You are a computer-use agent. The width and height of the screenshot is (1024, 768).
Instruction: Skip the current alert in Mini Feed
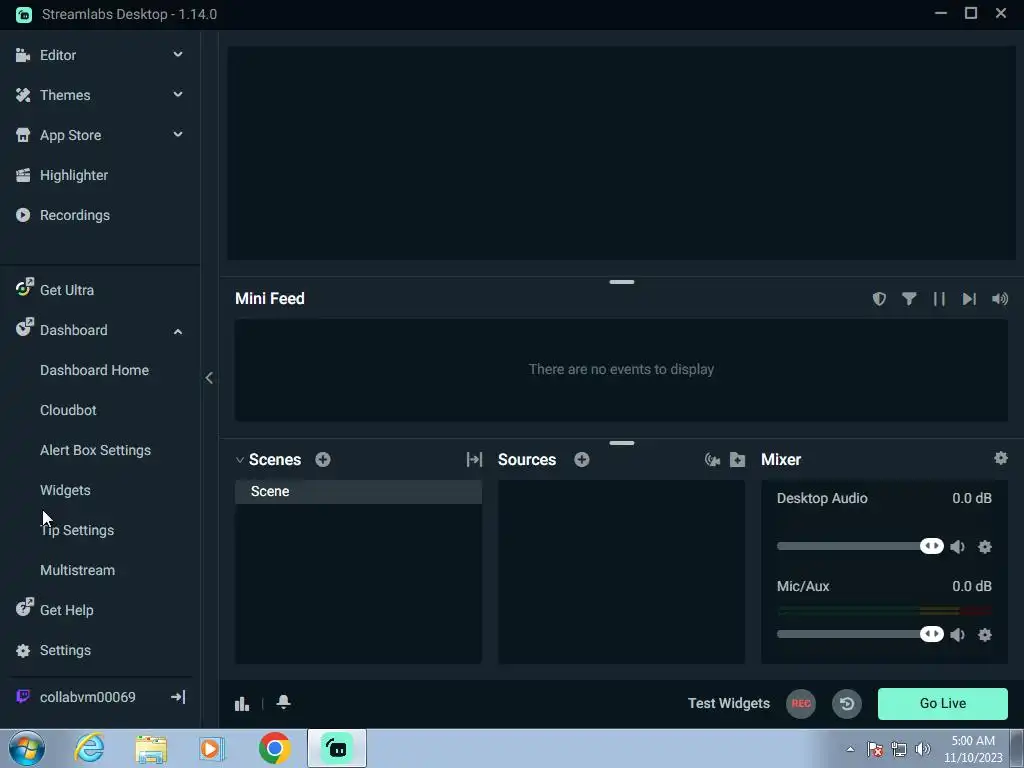(969, 298)
